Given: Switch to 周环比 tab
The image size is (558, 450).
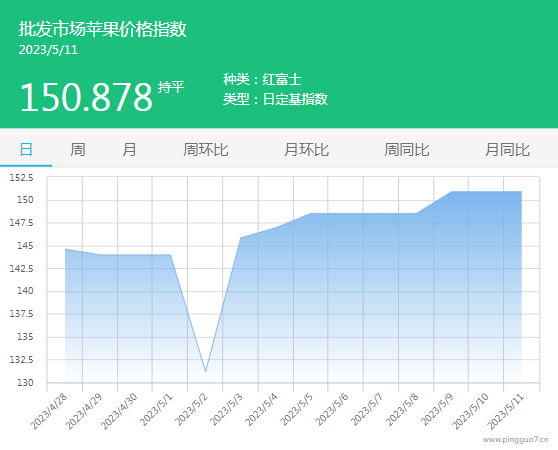Looking at the screenshot, I should [206, 149].
